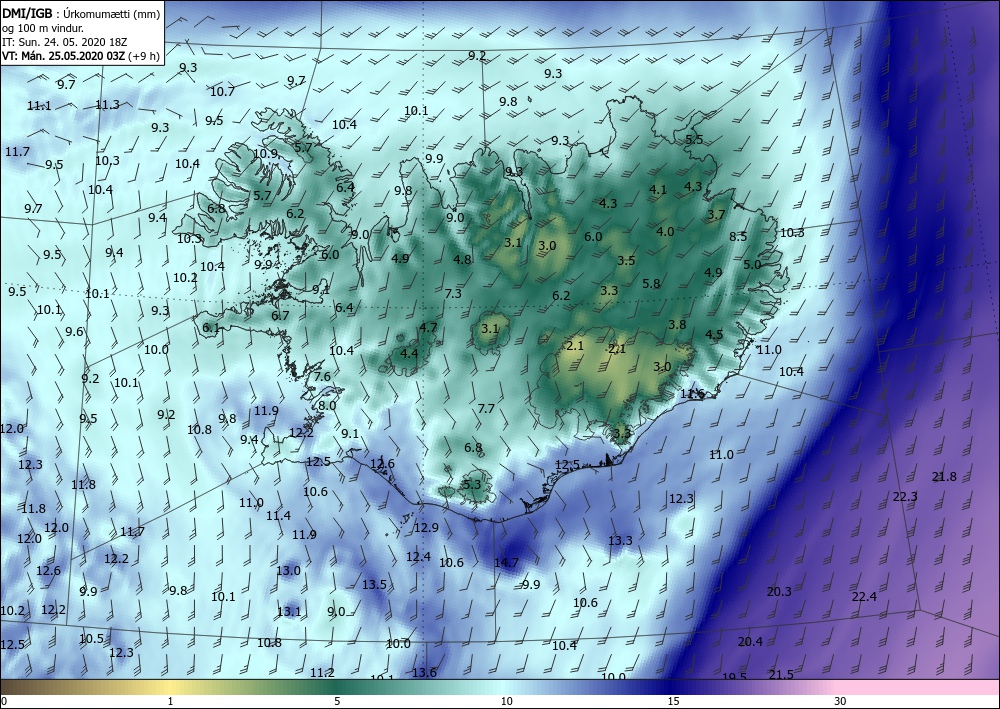Click the '22.3' value in the purple area
The width and height of the screenshot is (1000, 709).
[905, 497]
